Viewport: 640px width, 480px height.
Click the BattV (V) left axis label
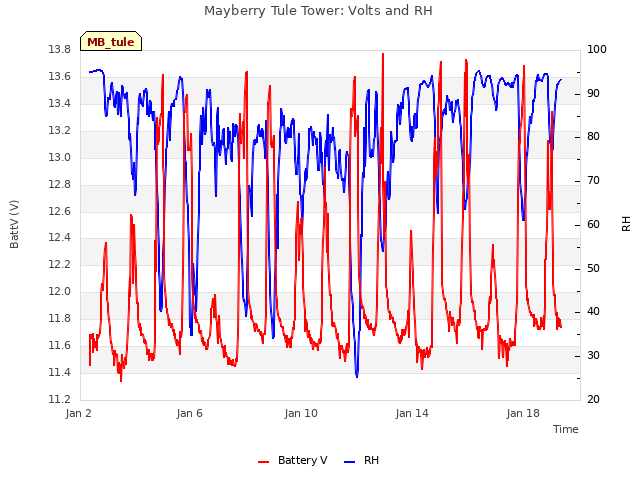14,224
